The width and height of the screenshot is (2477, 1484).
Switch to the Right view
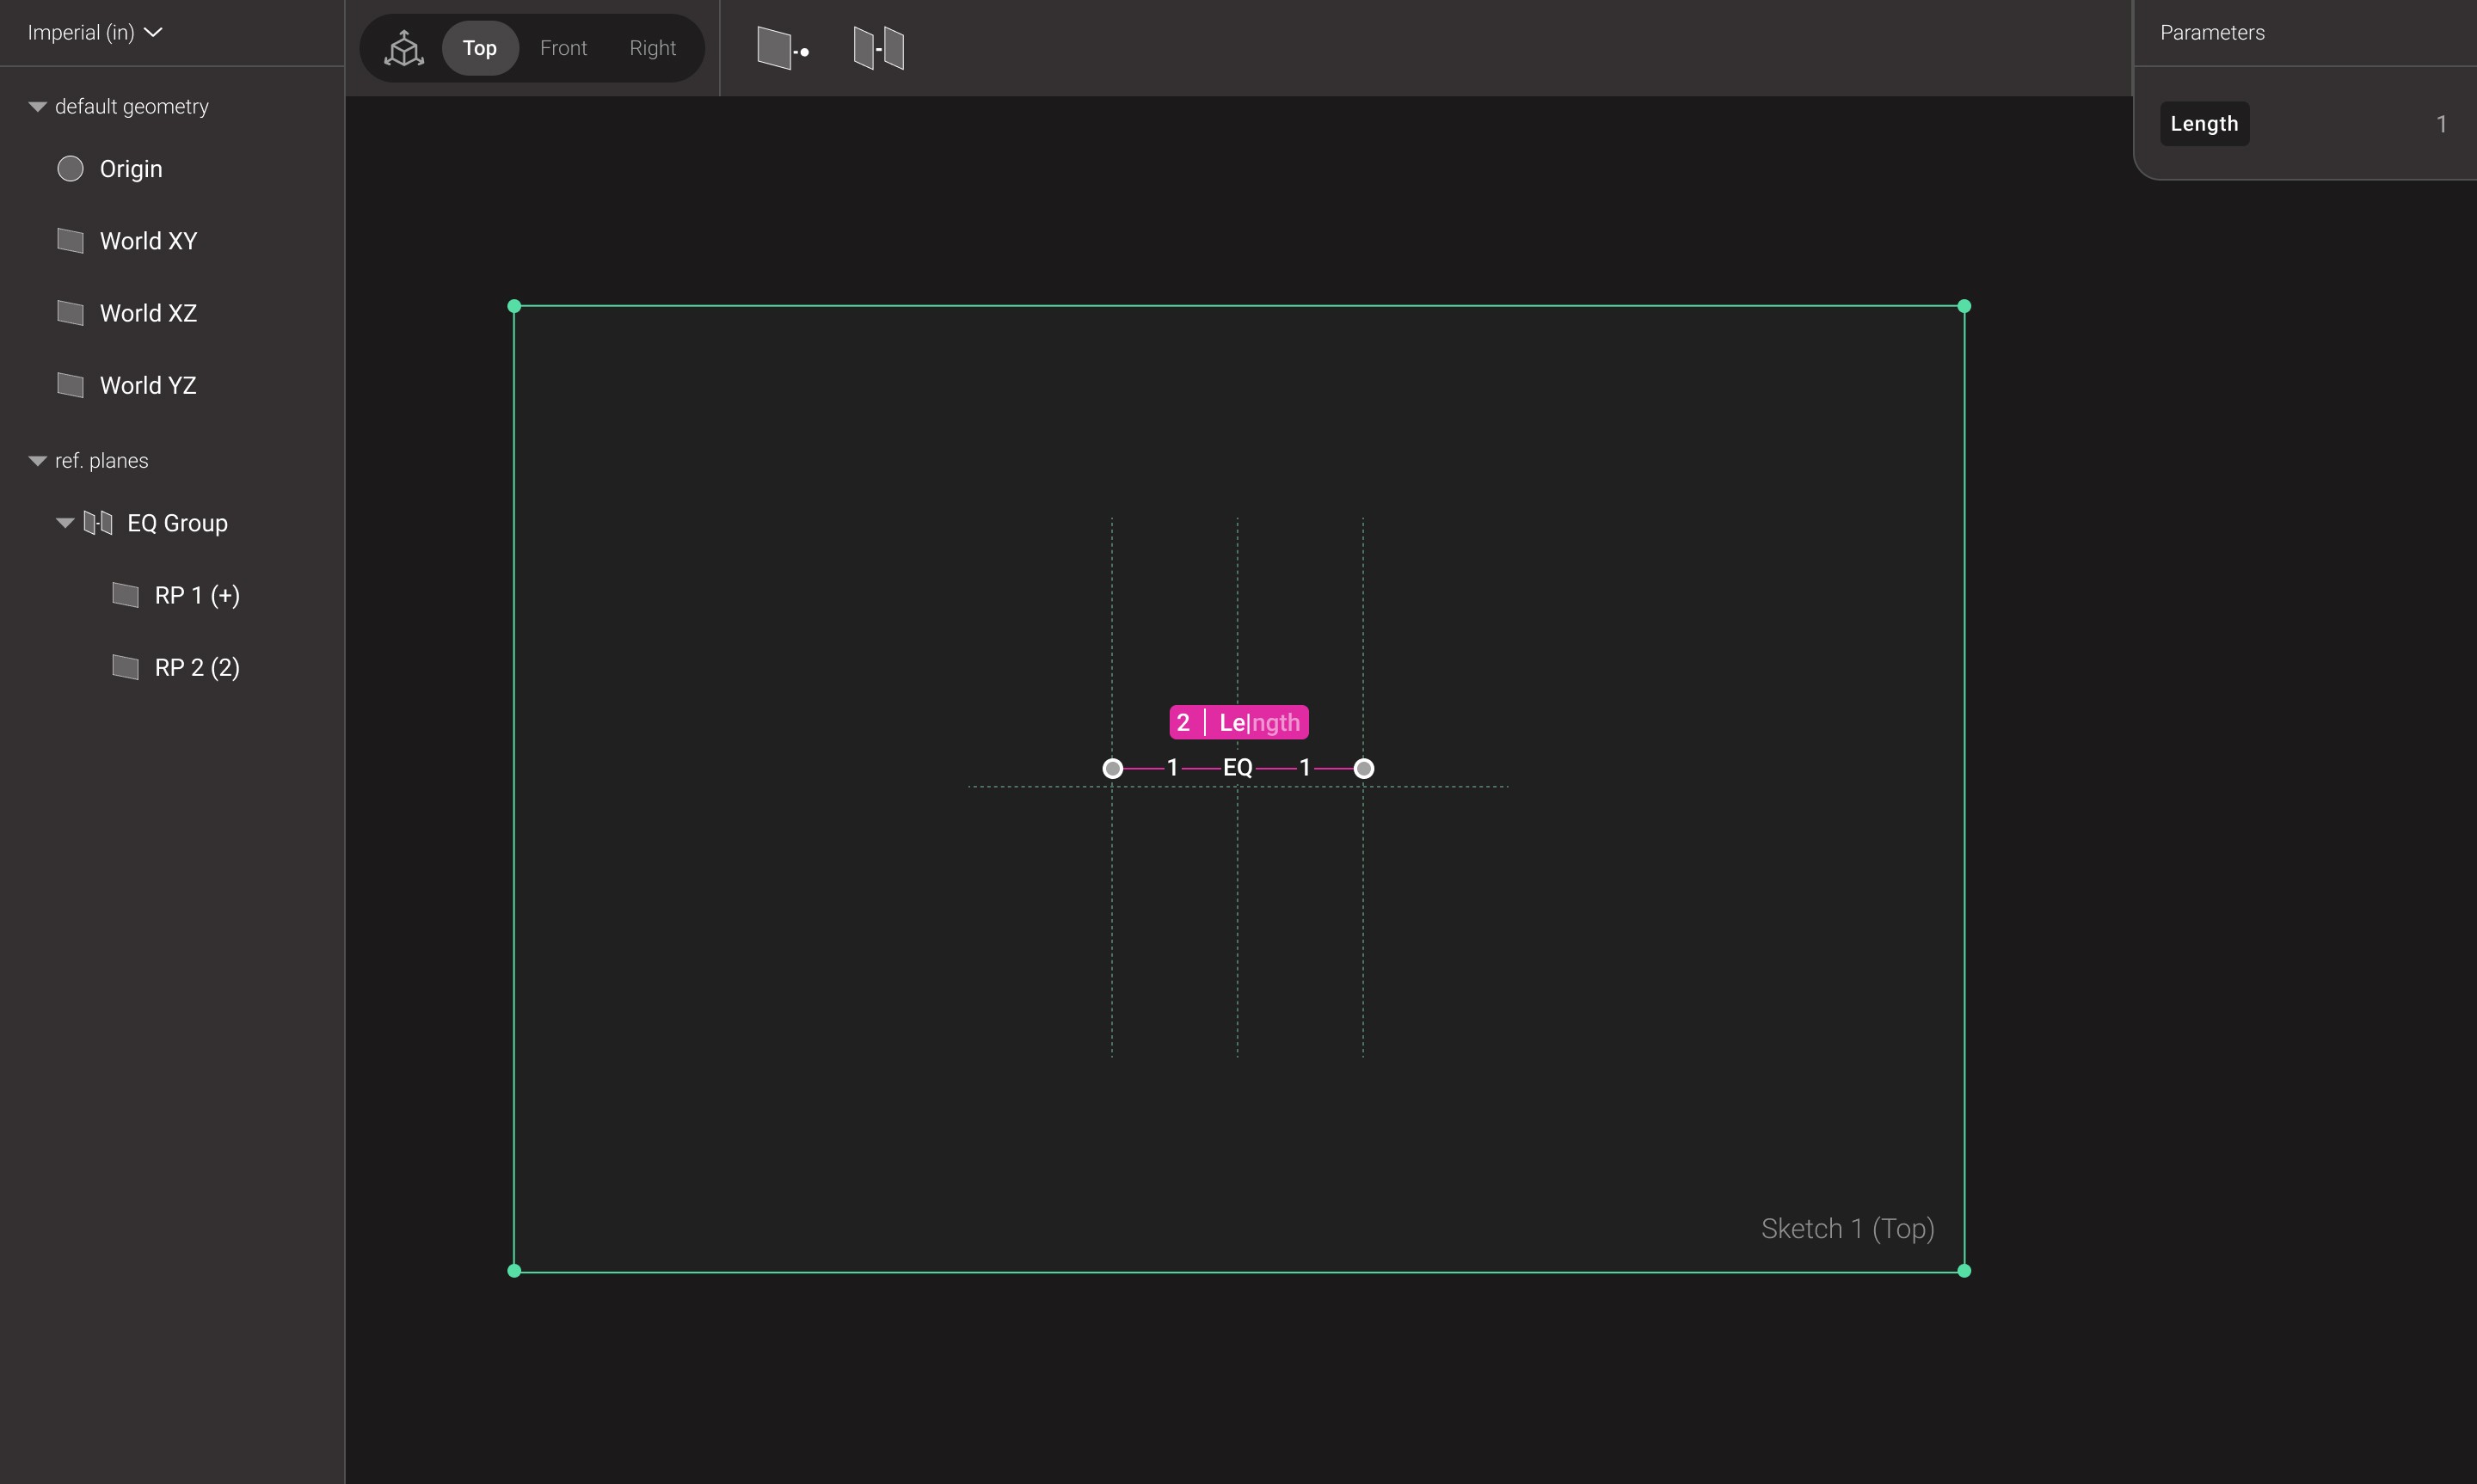click(652, 47)
